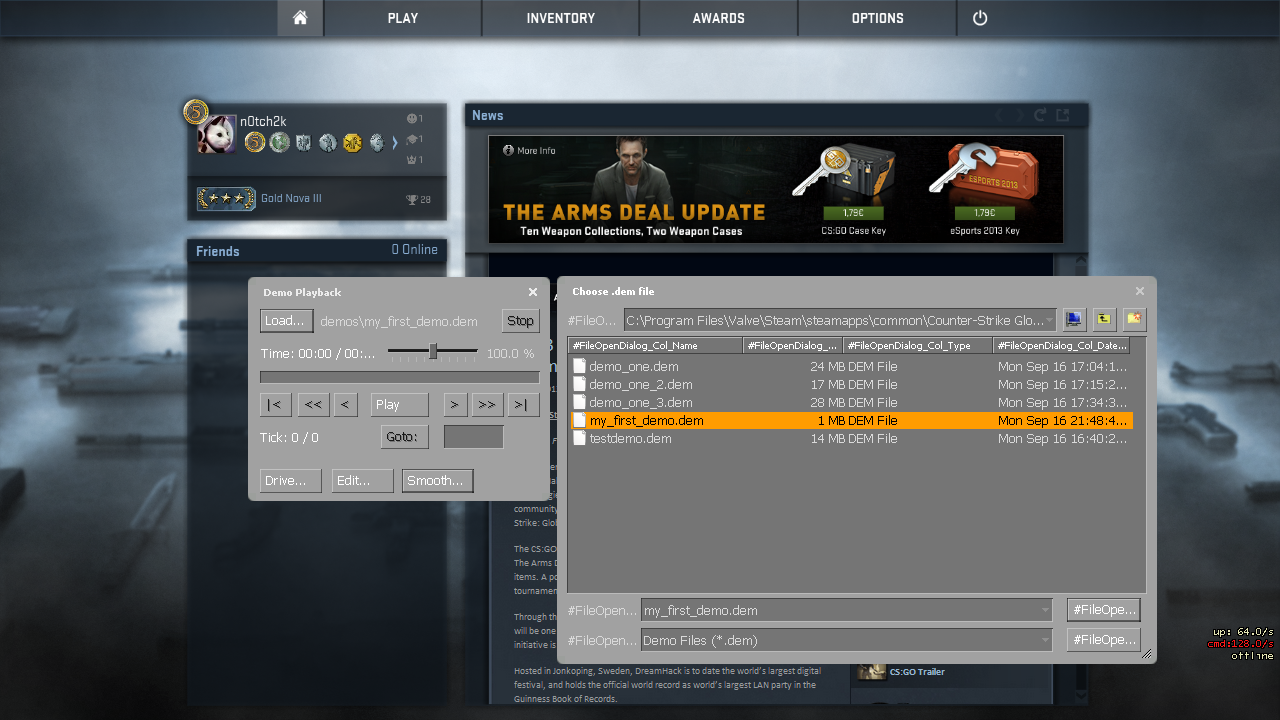
Task: Click the Friends panel header
Action: click(x=317, y=251)
